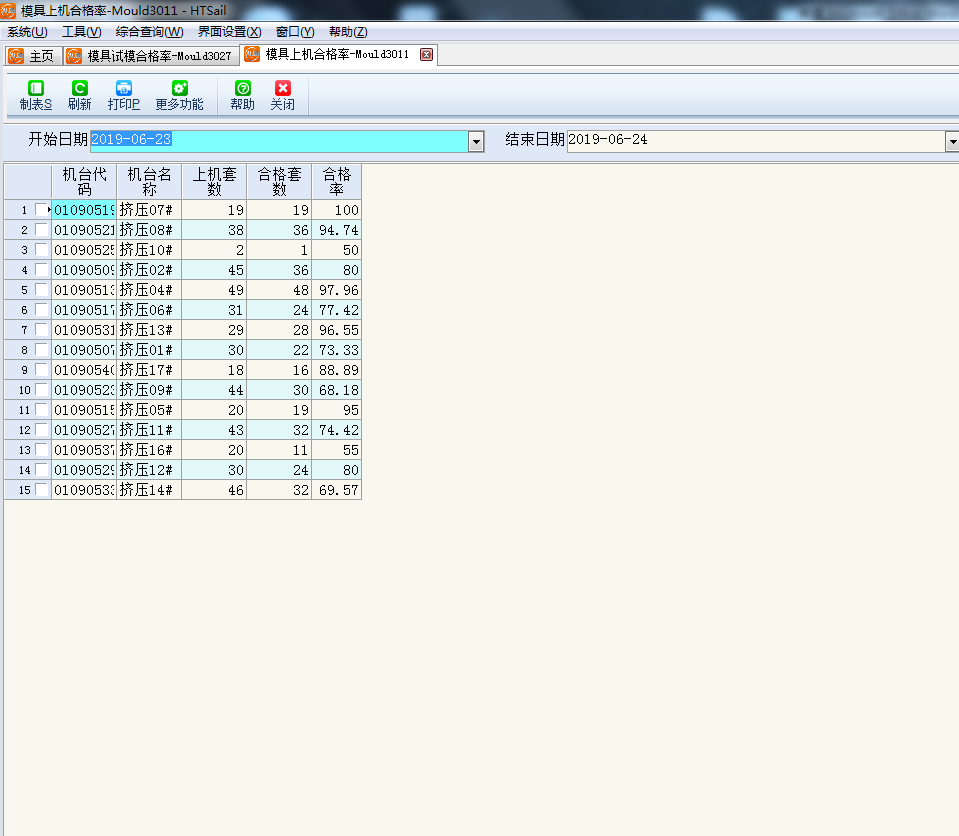The width and height of the screenshot is (959, 836).
Task: Click the green 刷新 refresh icon
Action: tap(79, 89)
